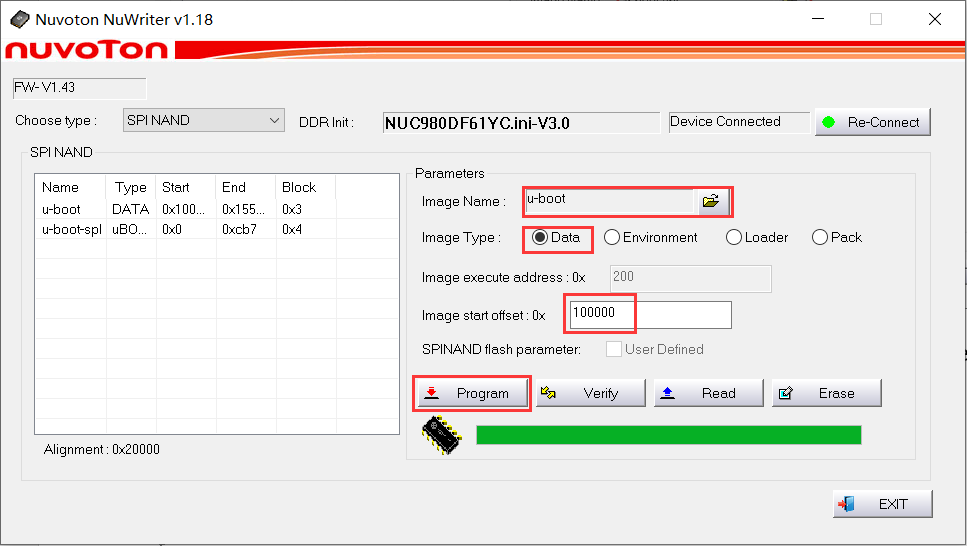
Task: Click the Alignment : 0x20000 label
Action: (101, 449)
